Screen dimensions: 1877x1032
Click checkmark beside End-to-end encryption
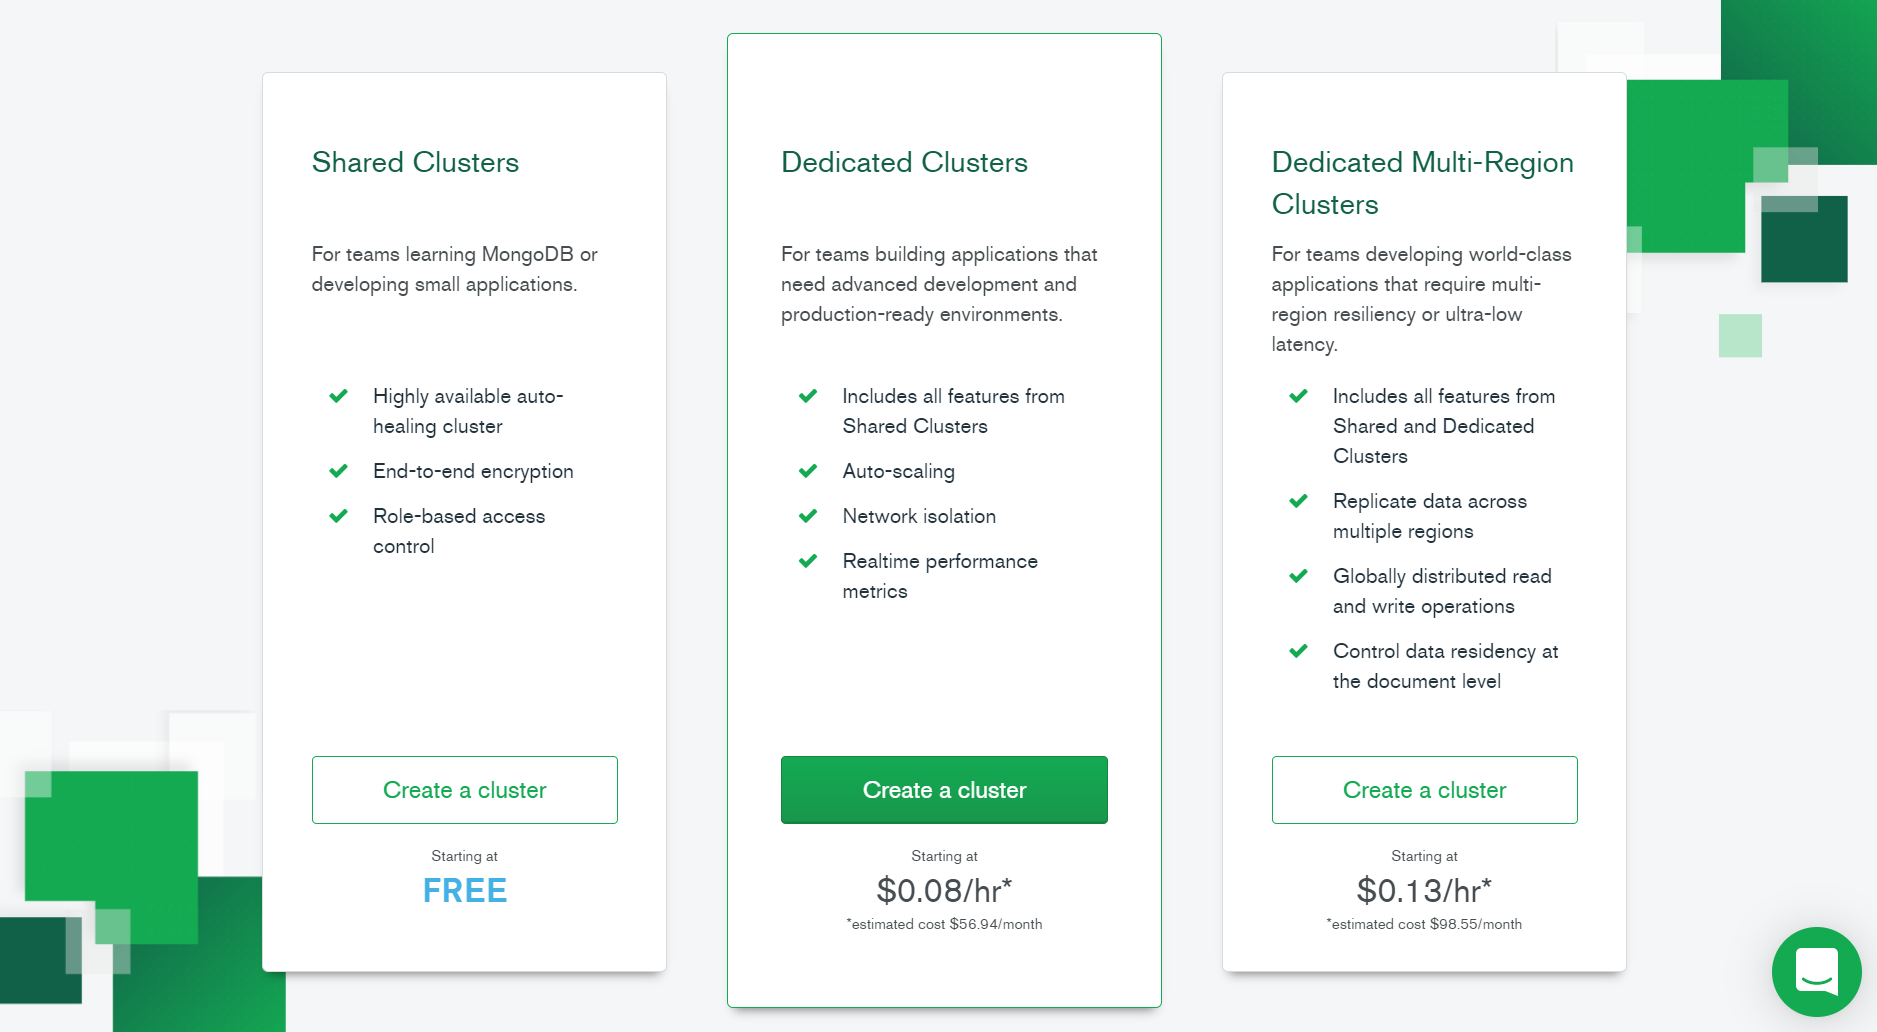339,471
